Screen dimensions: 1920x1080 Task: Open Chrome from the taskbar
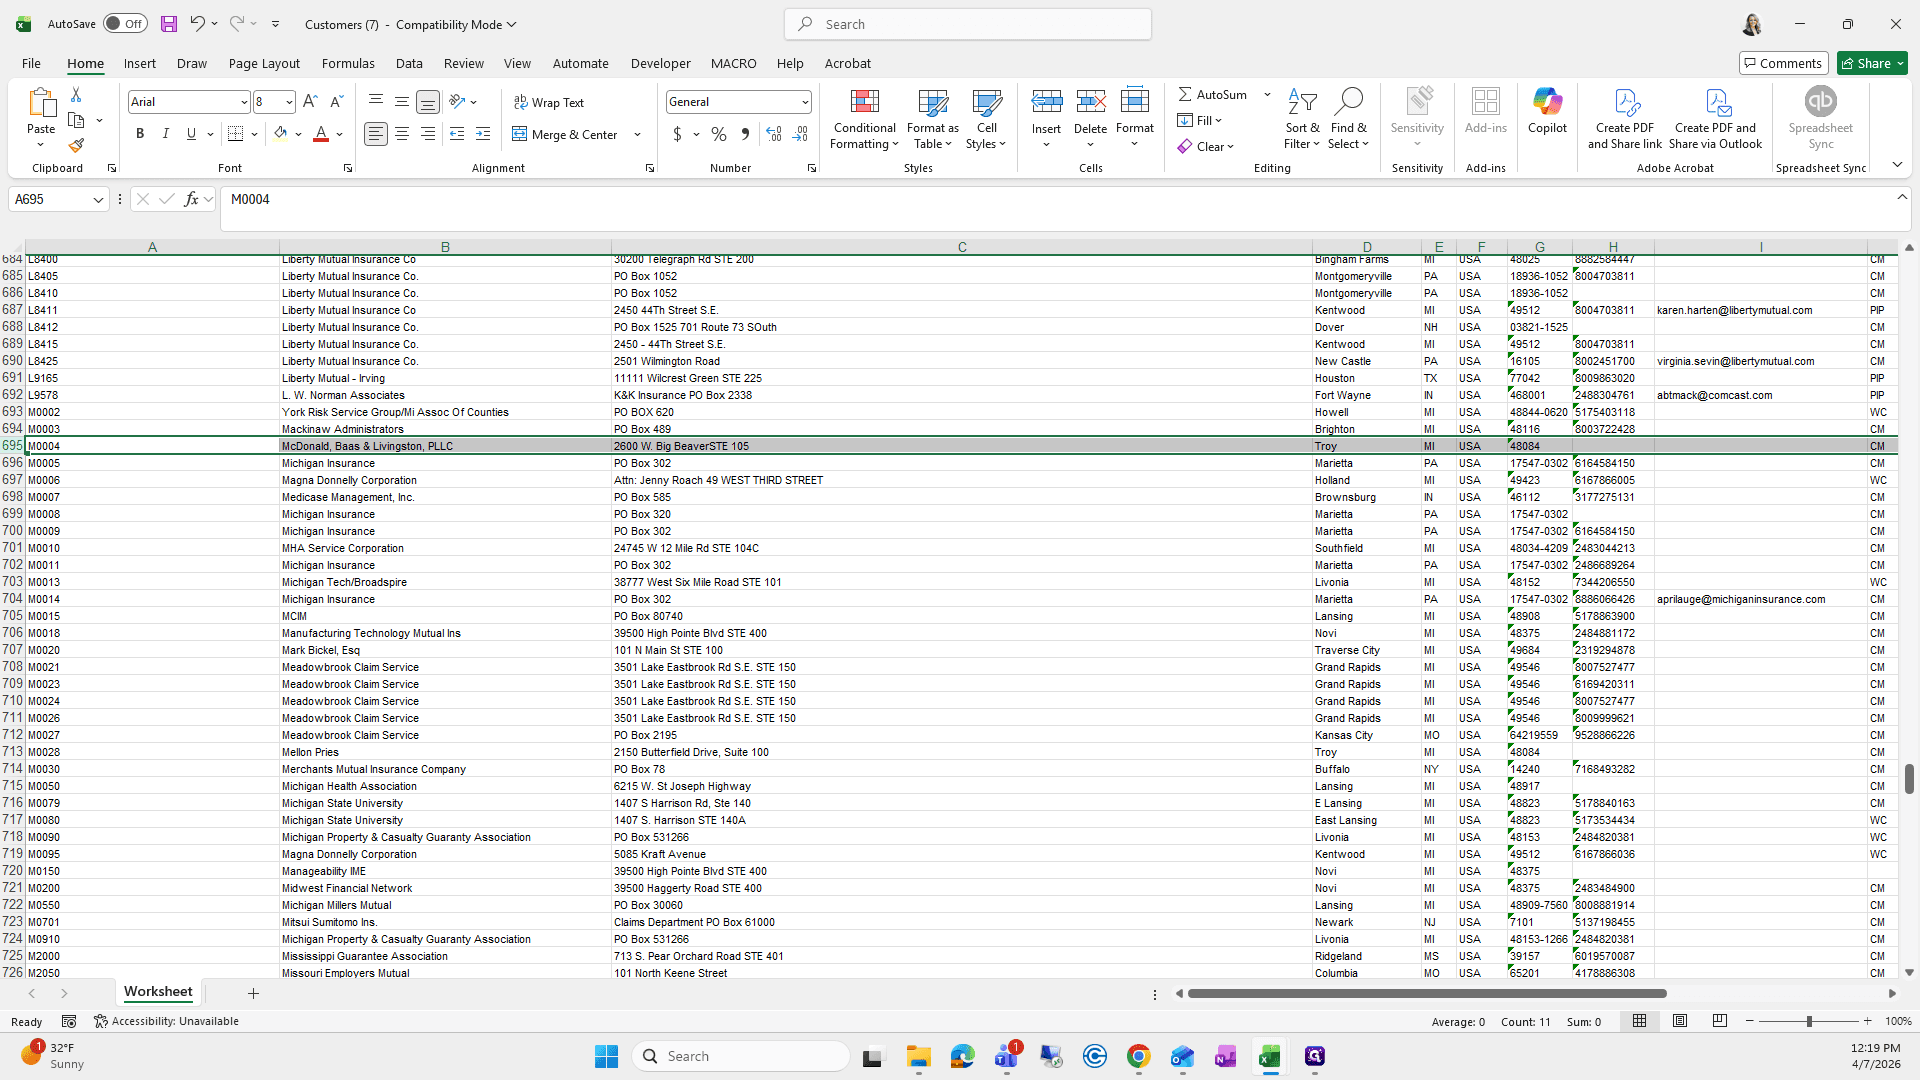click(1138, 1056)
